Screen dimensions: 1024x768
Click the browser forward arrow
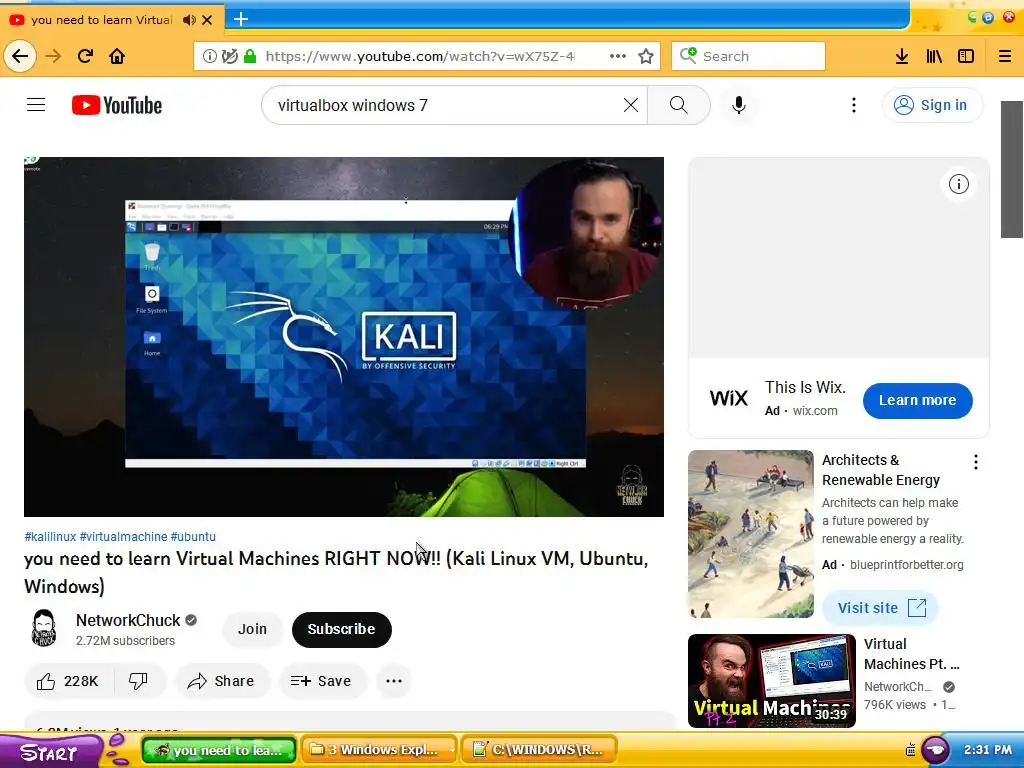point(53,56)
